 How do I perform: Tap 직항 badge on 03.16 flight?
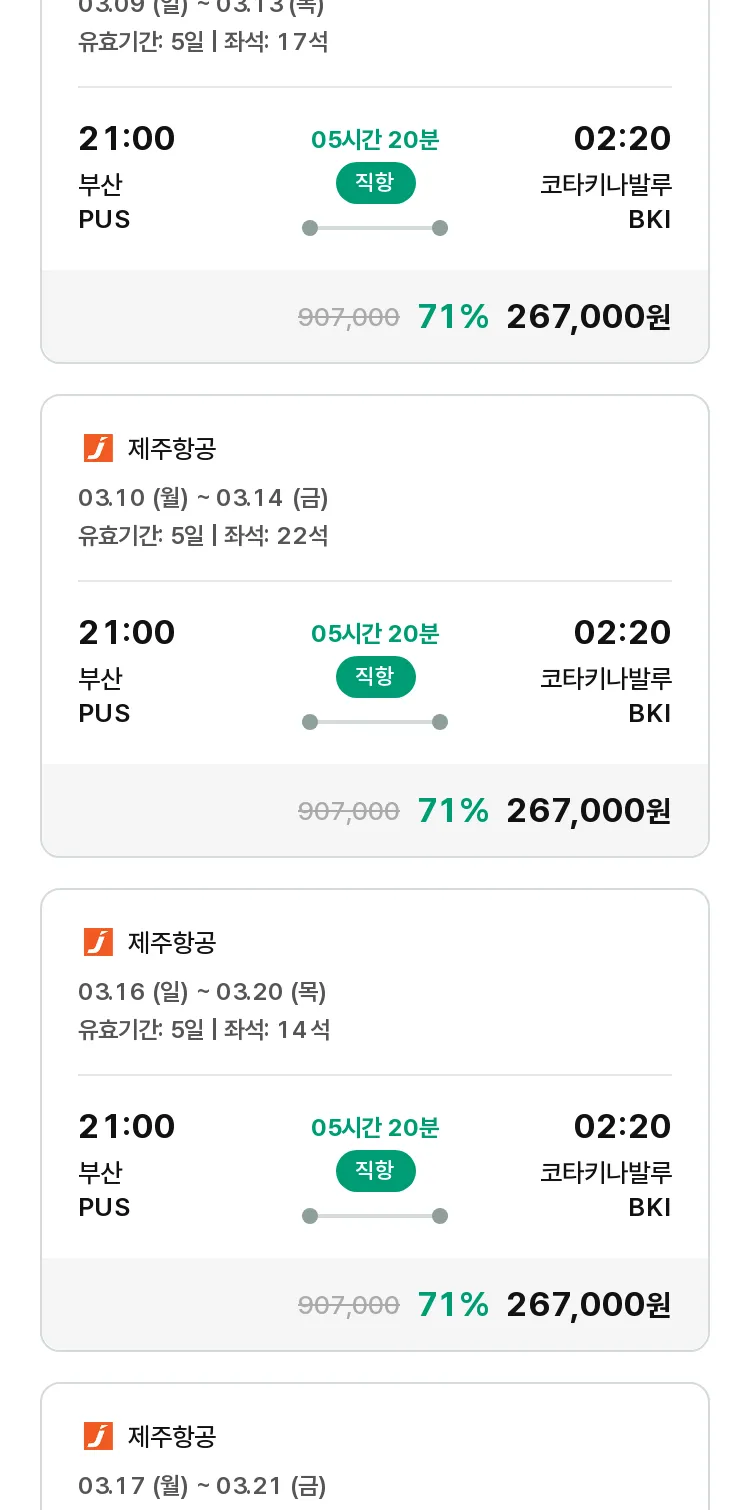(375, 1171)
